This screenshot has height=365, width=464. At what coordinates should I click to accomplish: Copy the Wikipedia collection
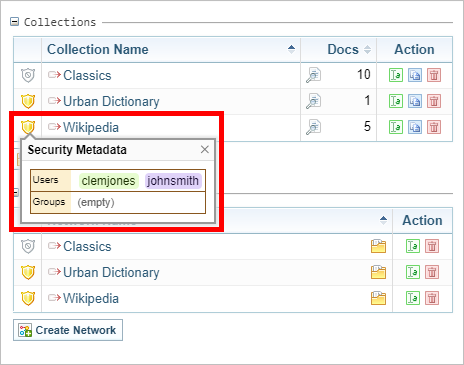[x=415, y=127]
